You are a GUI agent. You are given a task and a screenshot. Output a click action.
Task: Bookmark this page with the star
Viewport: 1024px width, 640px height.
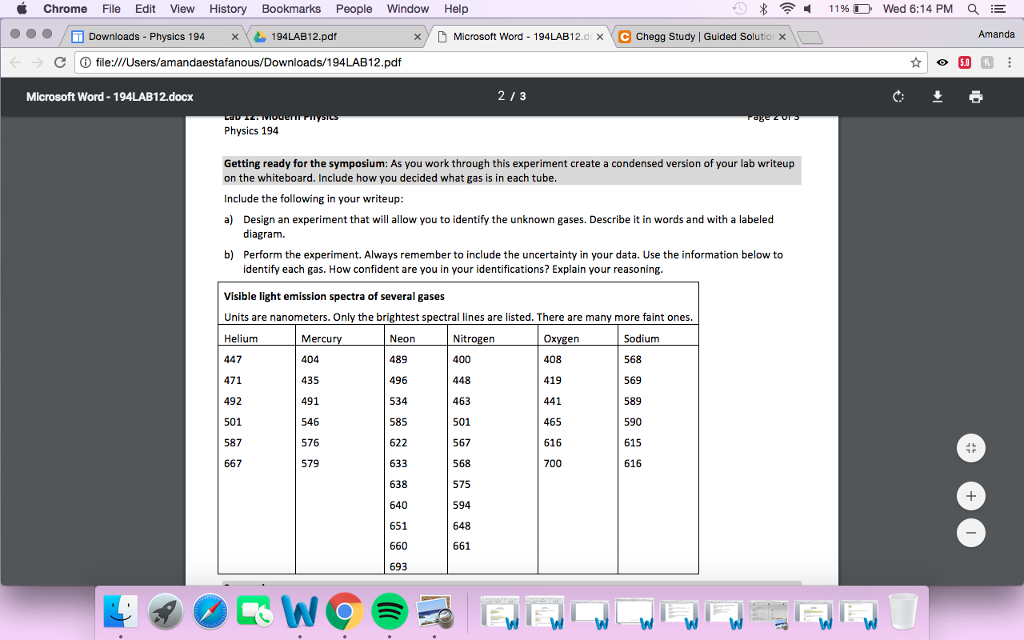point(916,63)
